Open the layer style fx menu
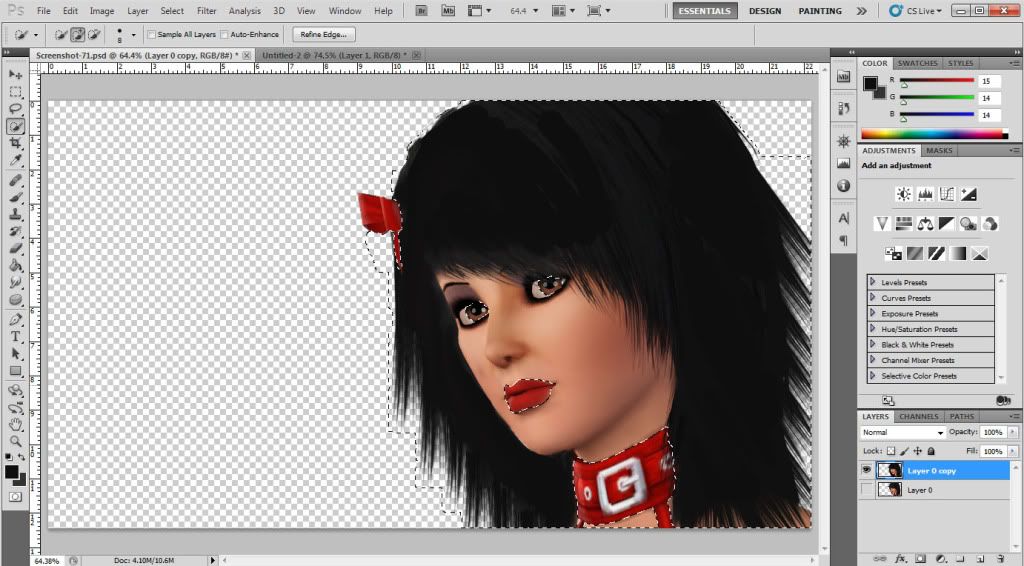Screen dimensions: 1024x566 point(901,559)
